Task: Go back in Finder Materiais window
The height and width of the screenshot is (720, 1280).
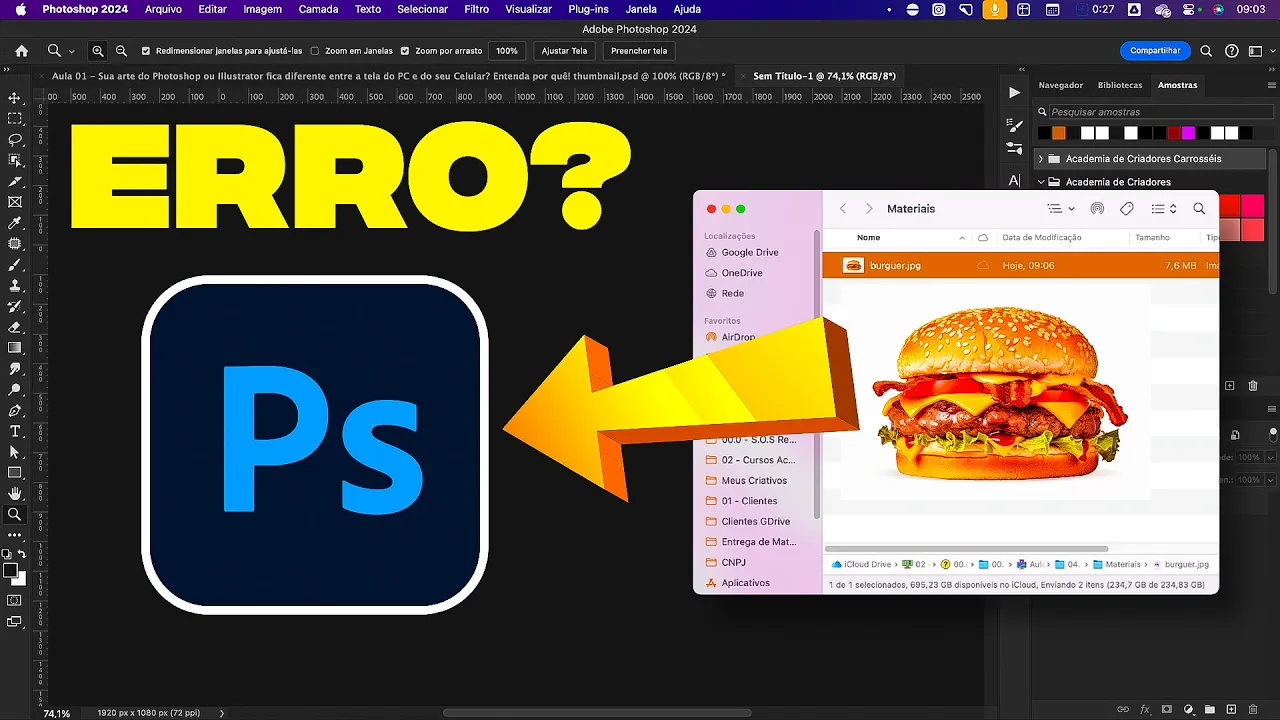Action: (x=843, y=209)
